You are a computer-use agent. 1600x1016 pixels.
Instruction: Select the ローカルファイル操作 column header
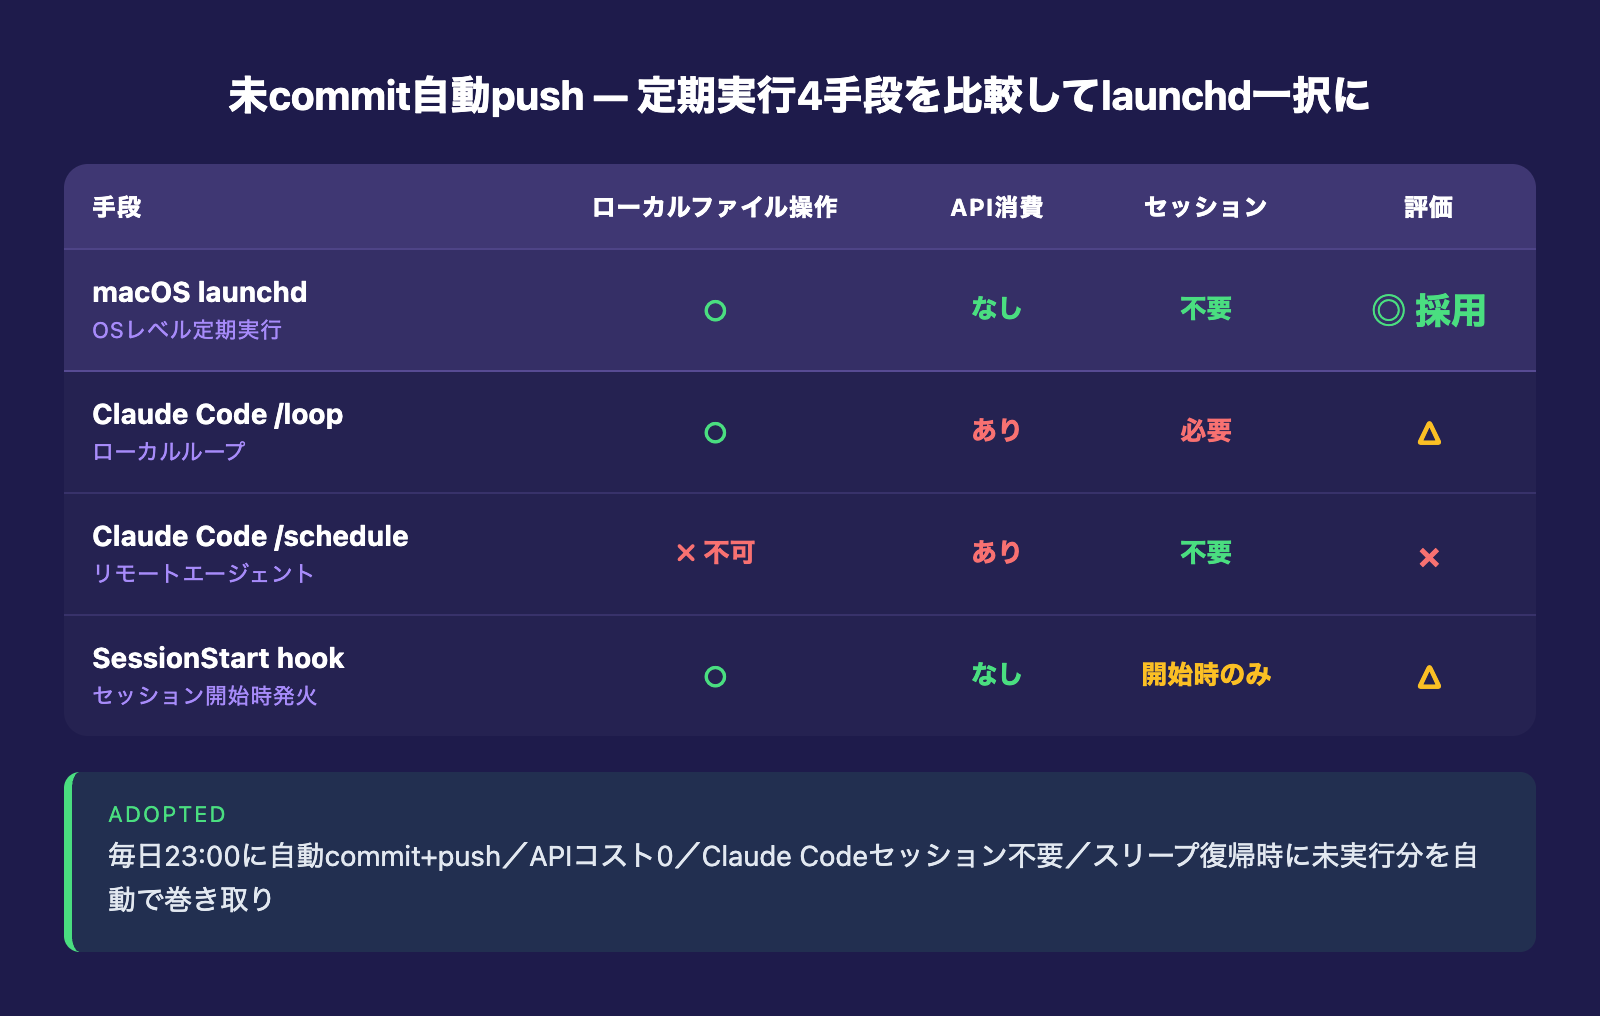coord(715,207)
